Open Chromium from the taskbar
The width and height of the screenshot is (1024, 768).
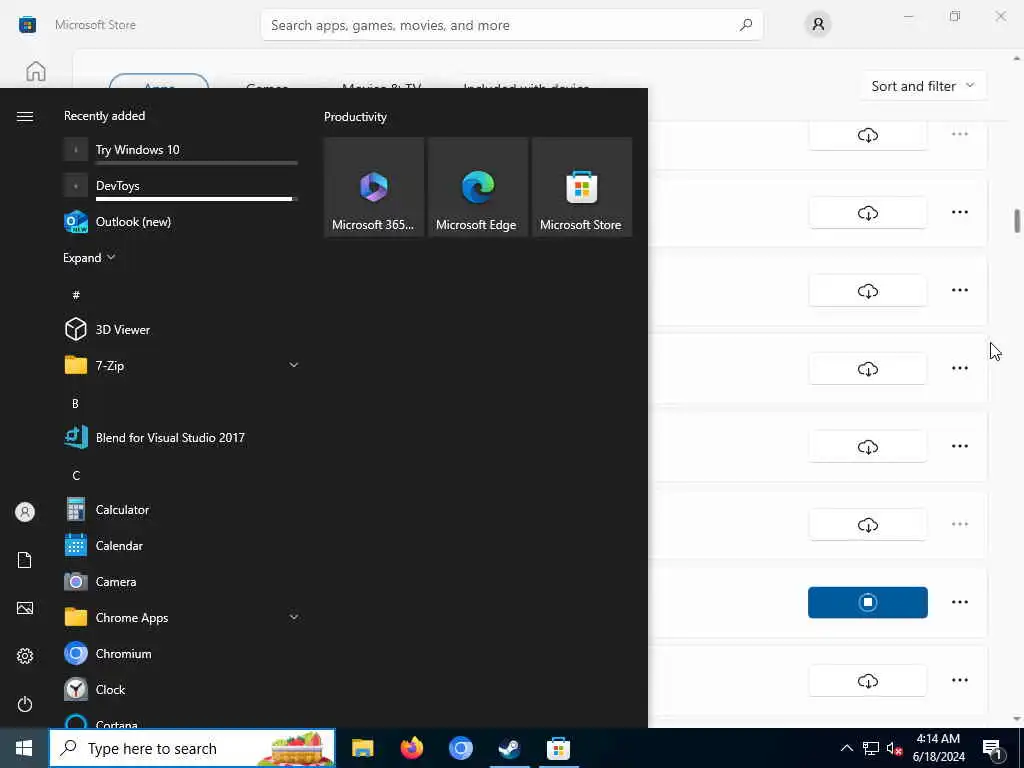pyautogui.click(x=460, y=748)
